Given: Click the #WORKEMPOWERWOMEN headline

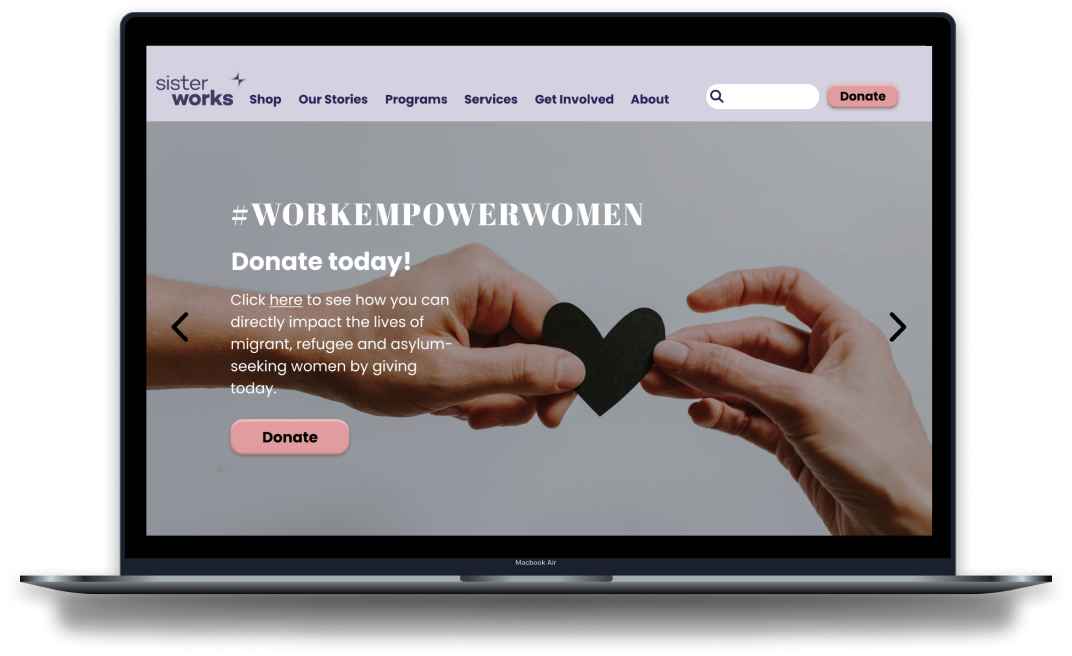Looking at the screenshot, I should point(437,215).
